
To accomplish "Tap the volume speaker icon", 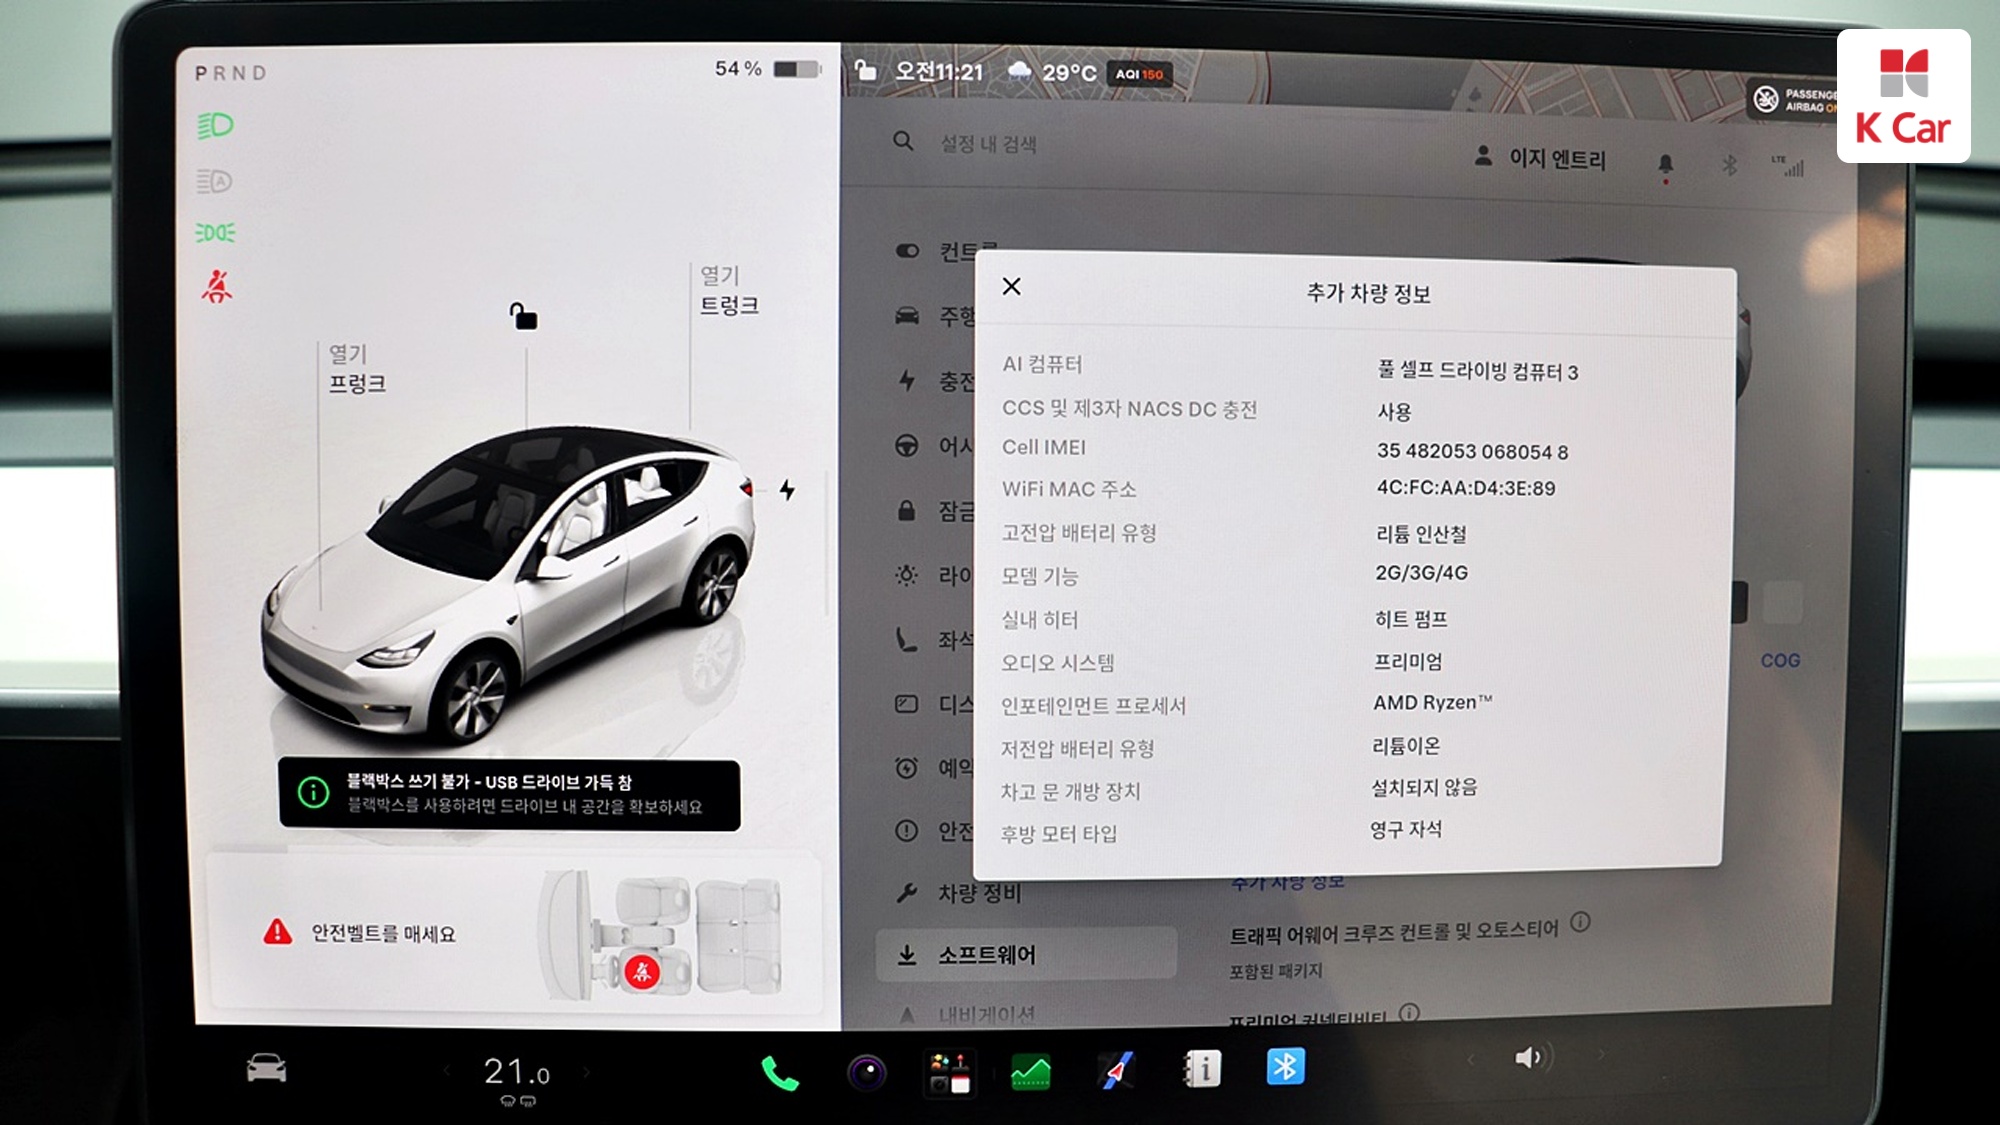I will click(1531, 1057).
